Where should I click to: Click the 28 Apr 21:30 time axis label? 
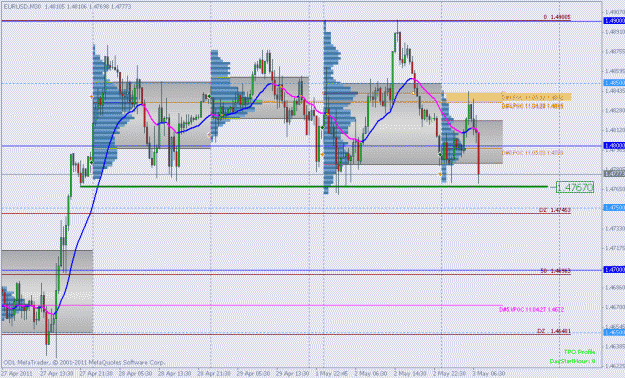point(214,374)
